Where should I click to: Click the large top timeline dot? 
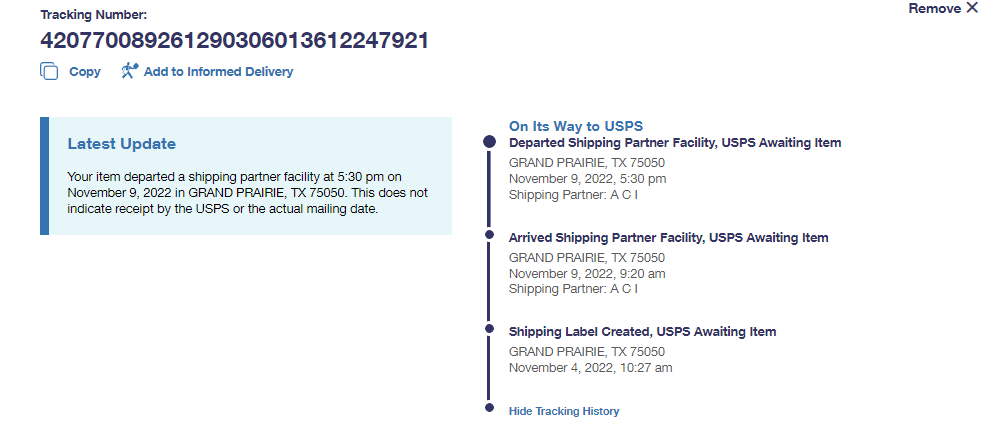coord(489,142)
